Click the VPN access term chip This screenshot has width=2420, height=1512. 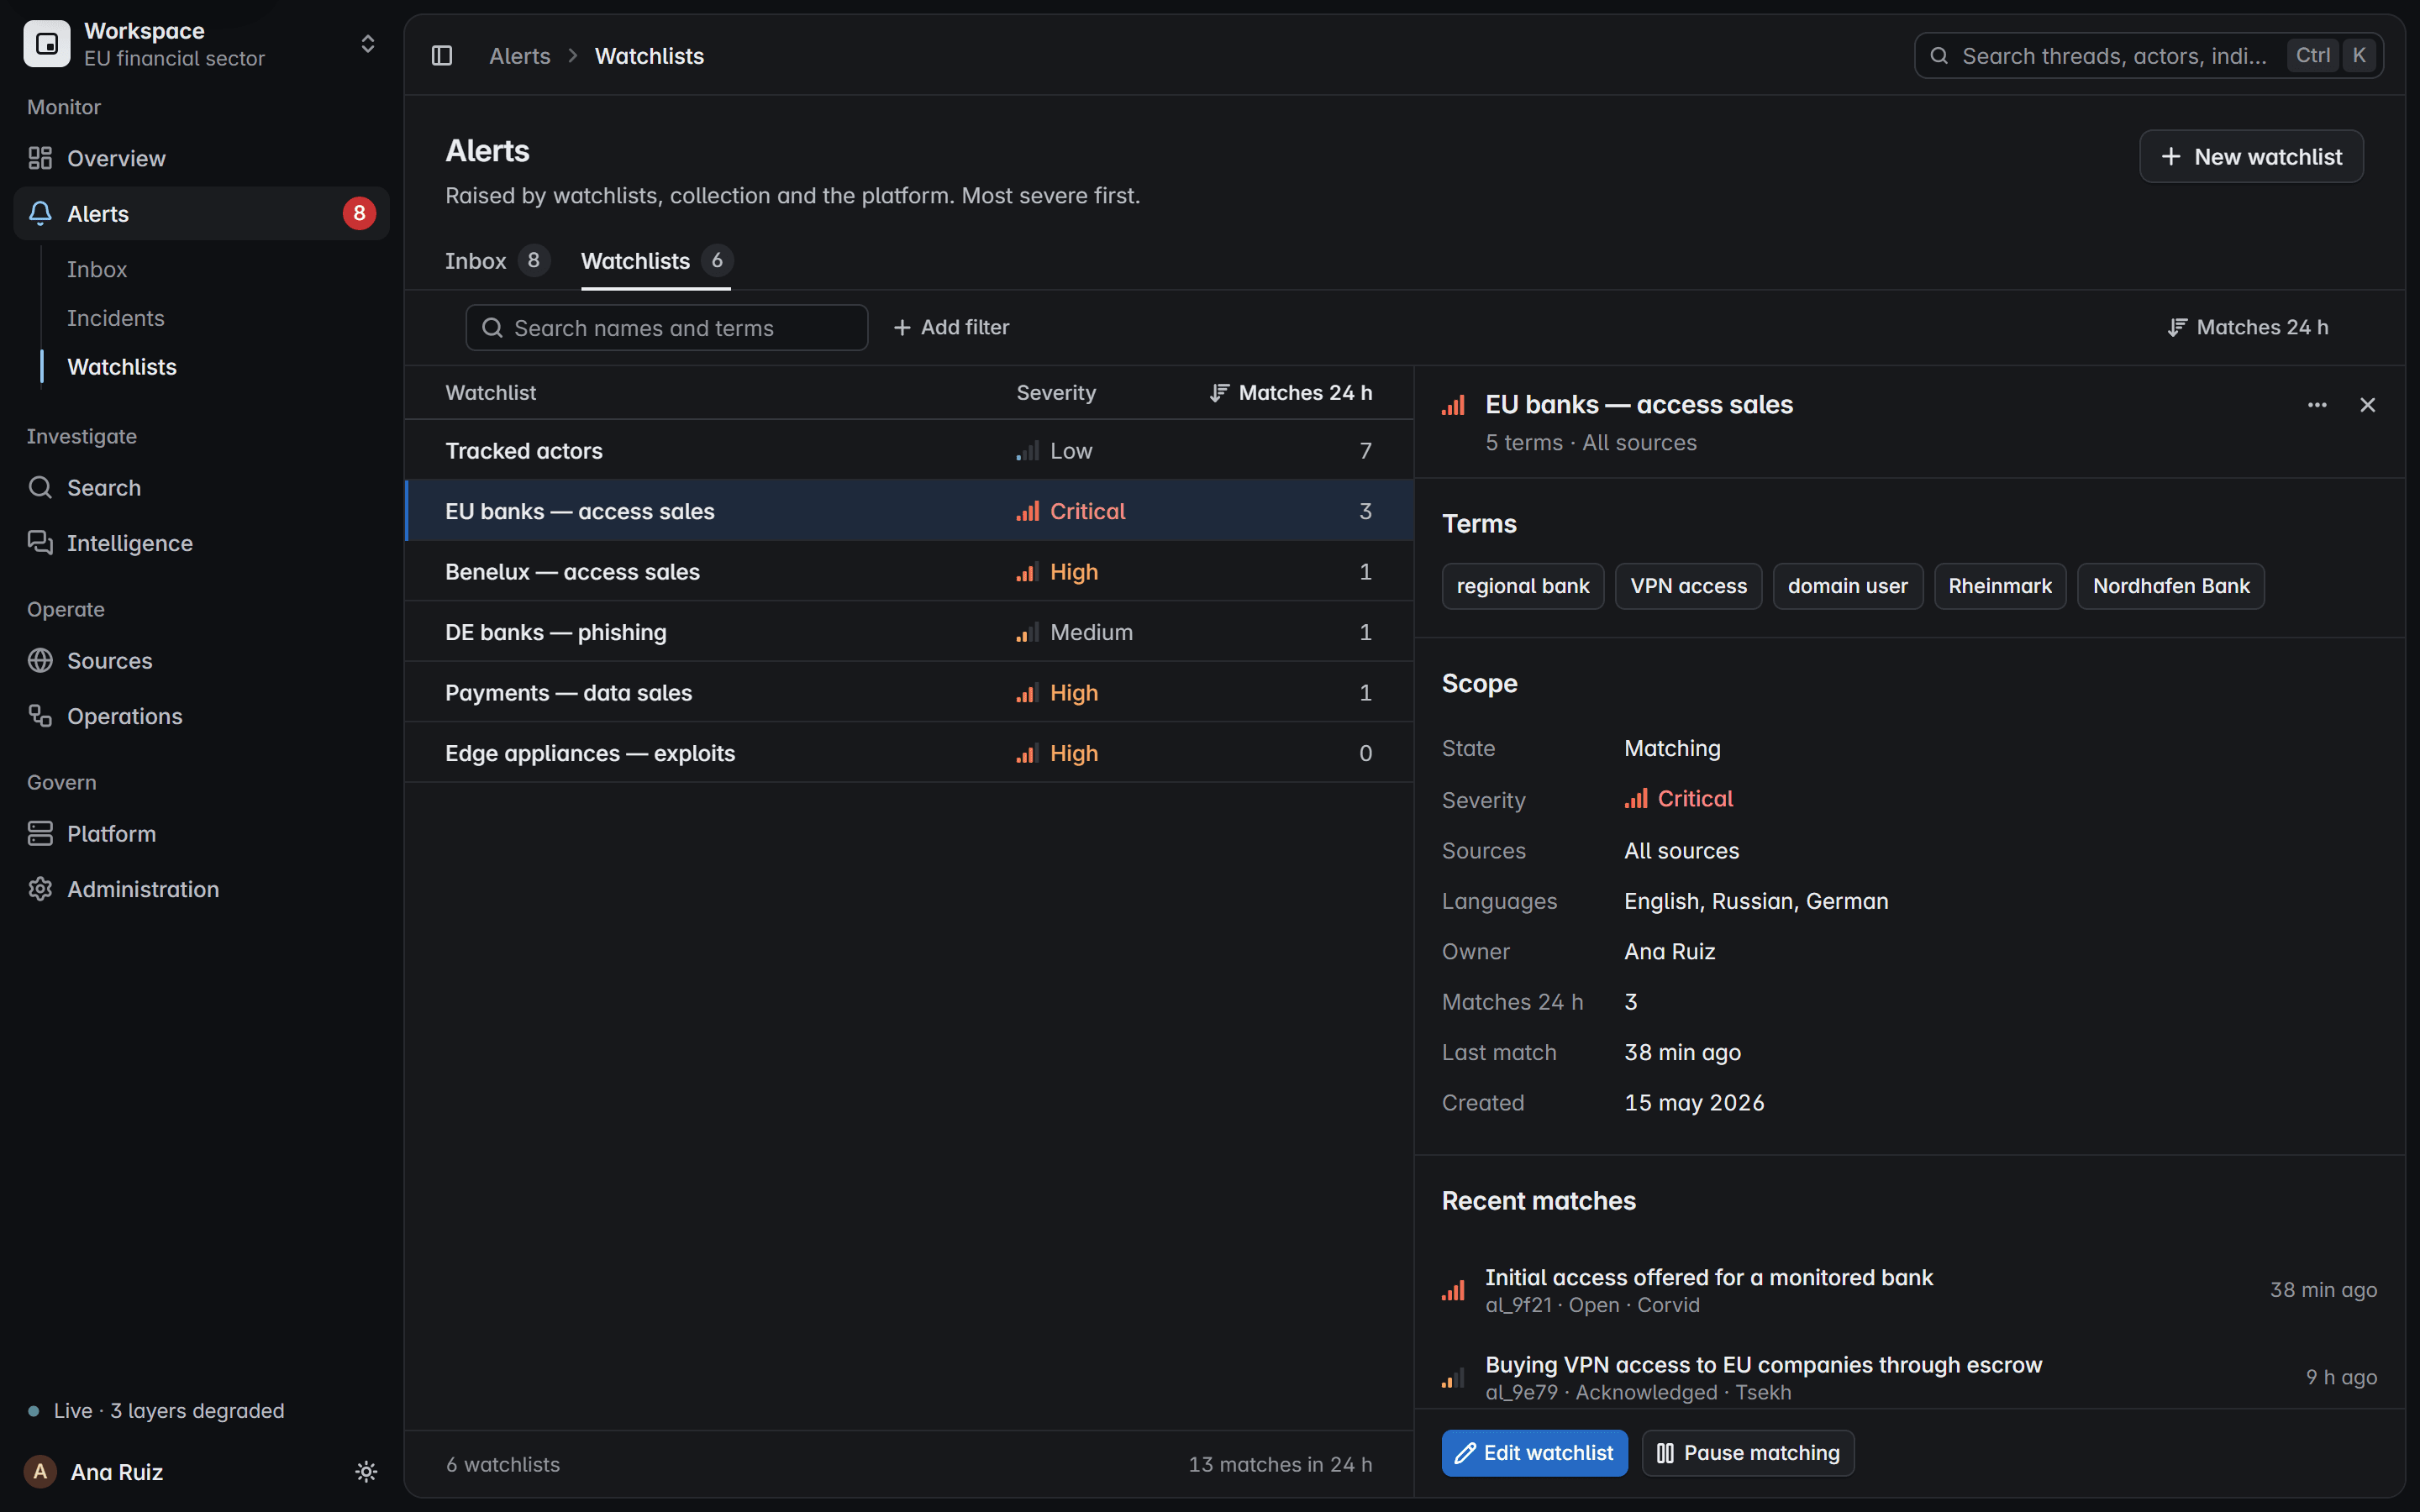coord(1688,586)
